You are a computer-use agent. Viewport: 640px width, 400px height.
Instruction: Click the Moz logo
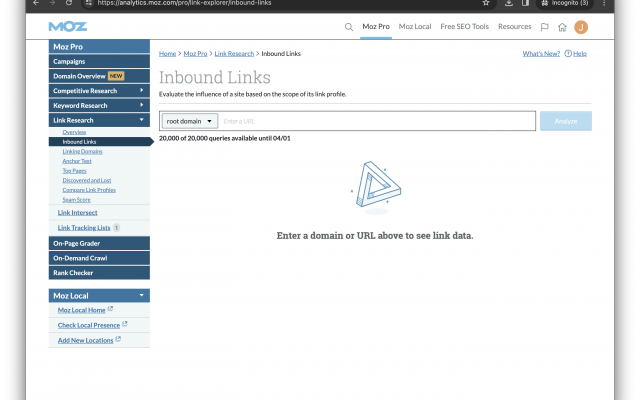click(x=68, y=27)
